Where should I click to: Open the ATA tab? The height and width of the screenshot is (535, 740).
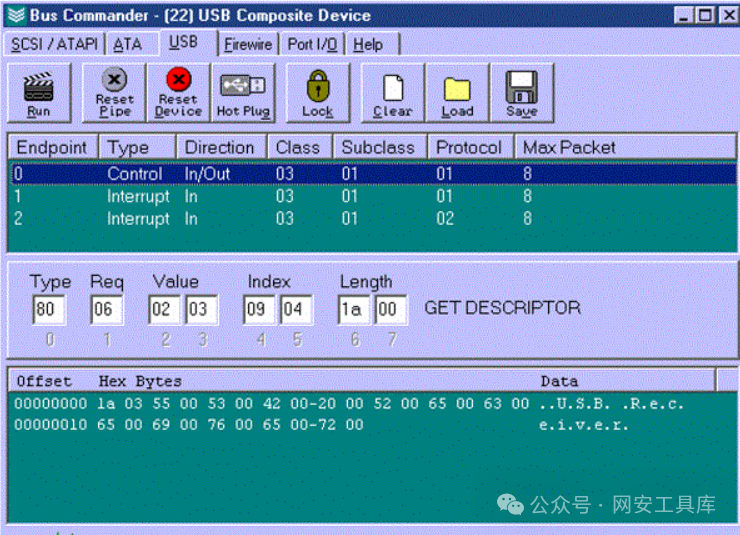[127, 45]
